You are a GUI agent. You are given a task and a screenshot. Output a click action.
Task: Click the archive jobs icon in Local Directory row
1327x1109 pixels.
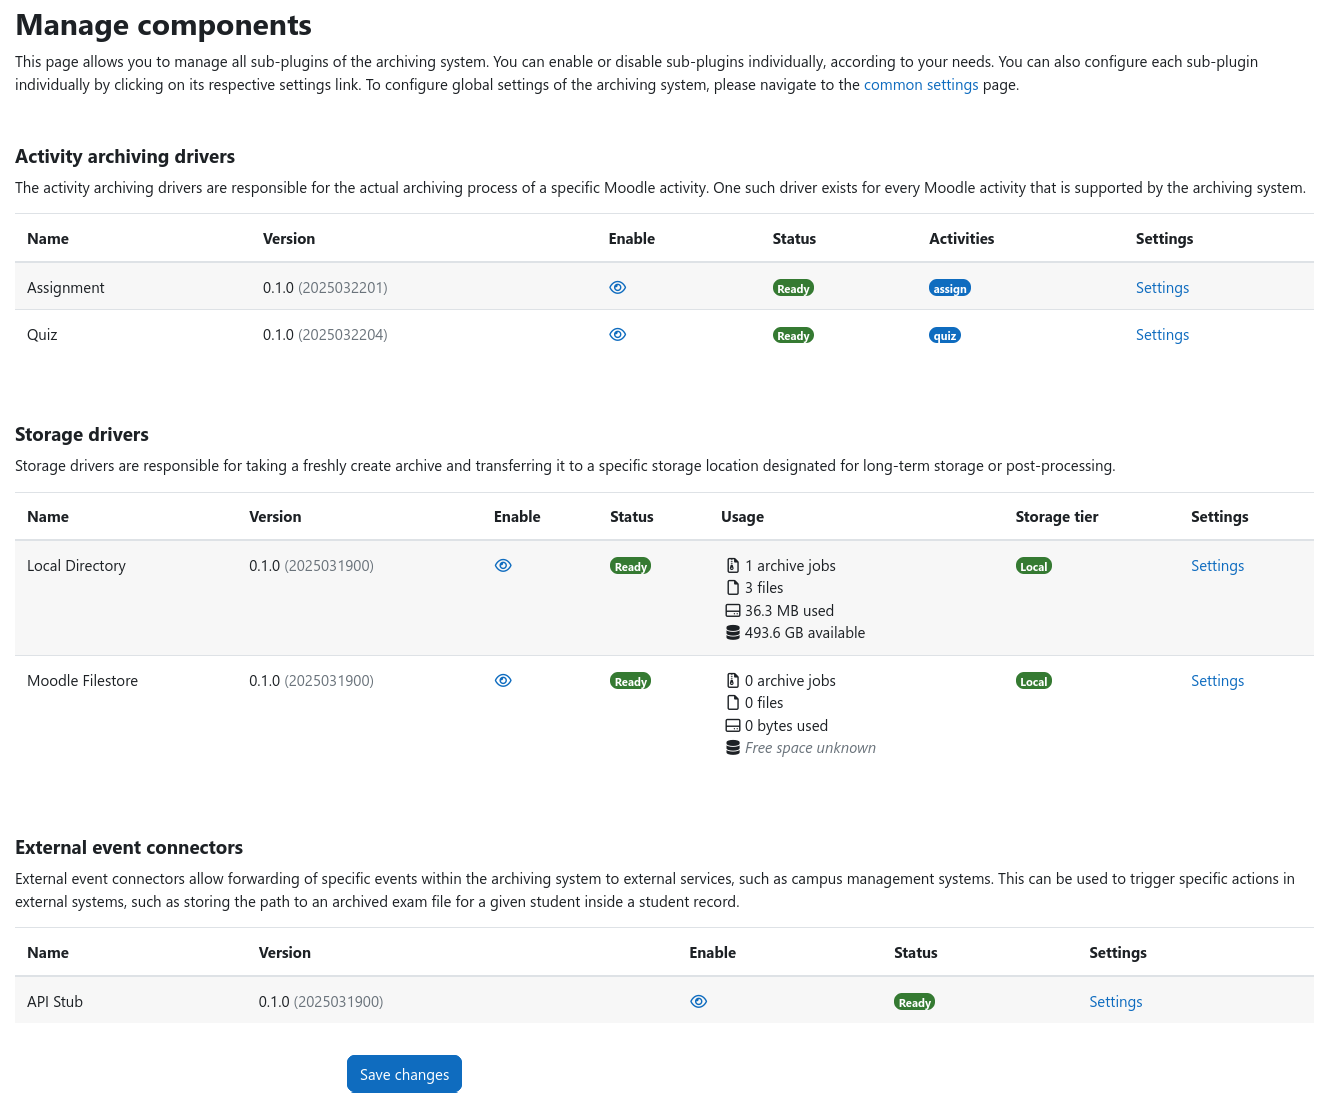(732, 566)
